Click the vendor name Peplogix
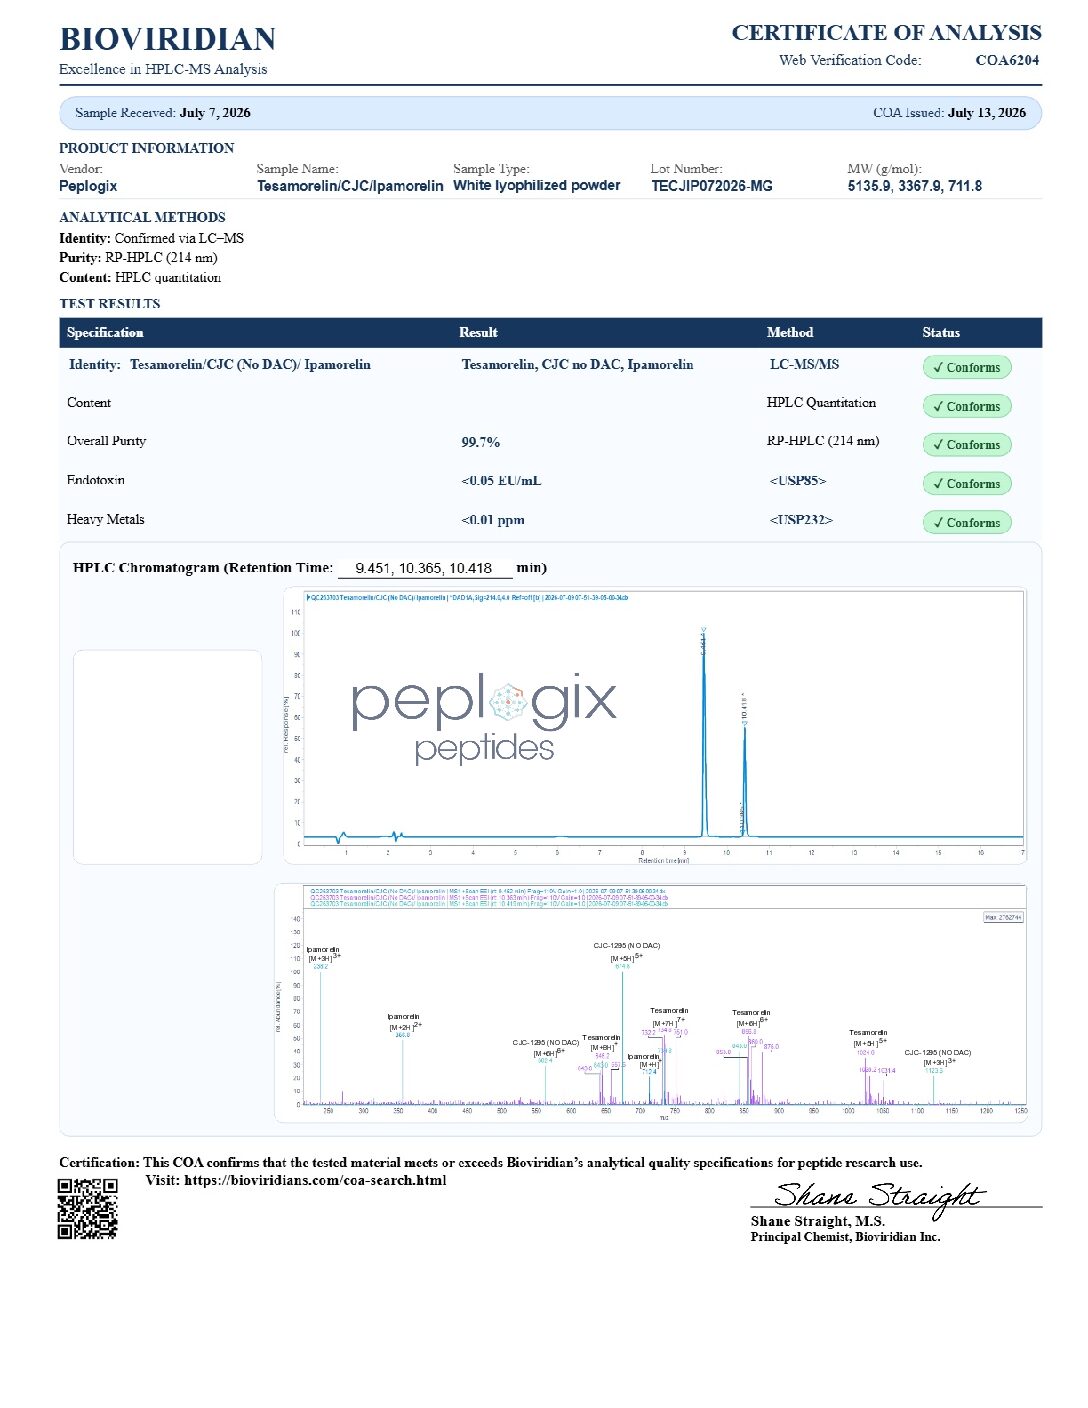This screenshot has height=1408, width=1088. (x=88, y=186)
